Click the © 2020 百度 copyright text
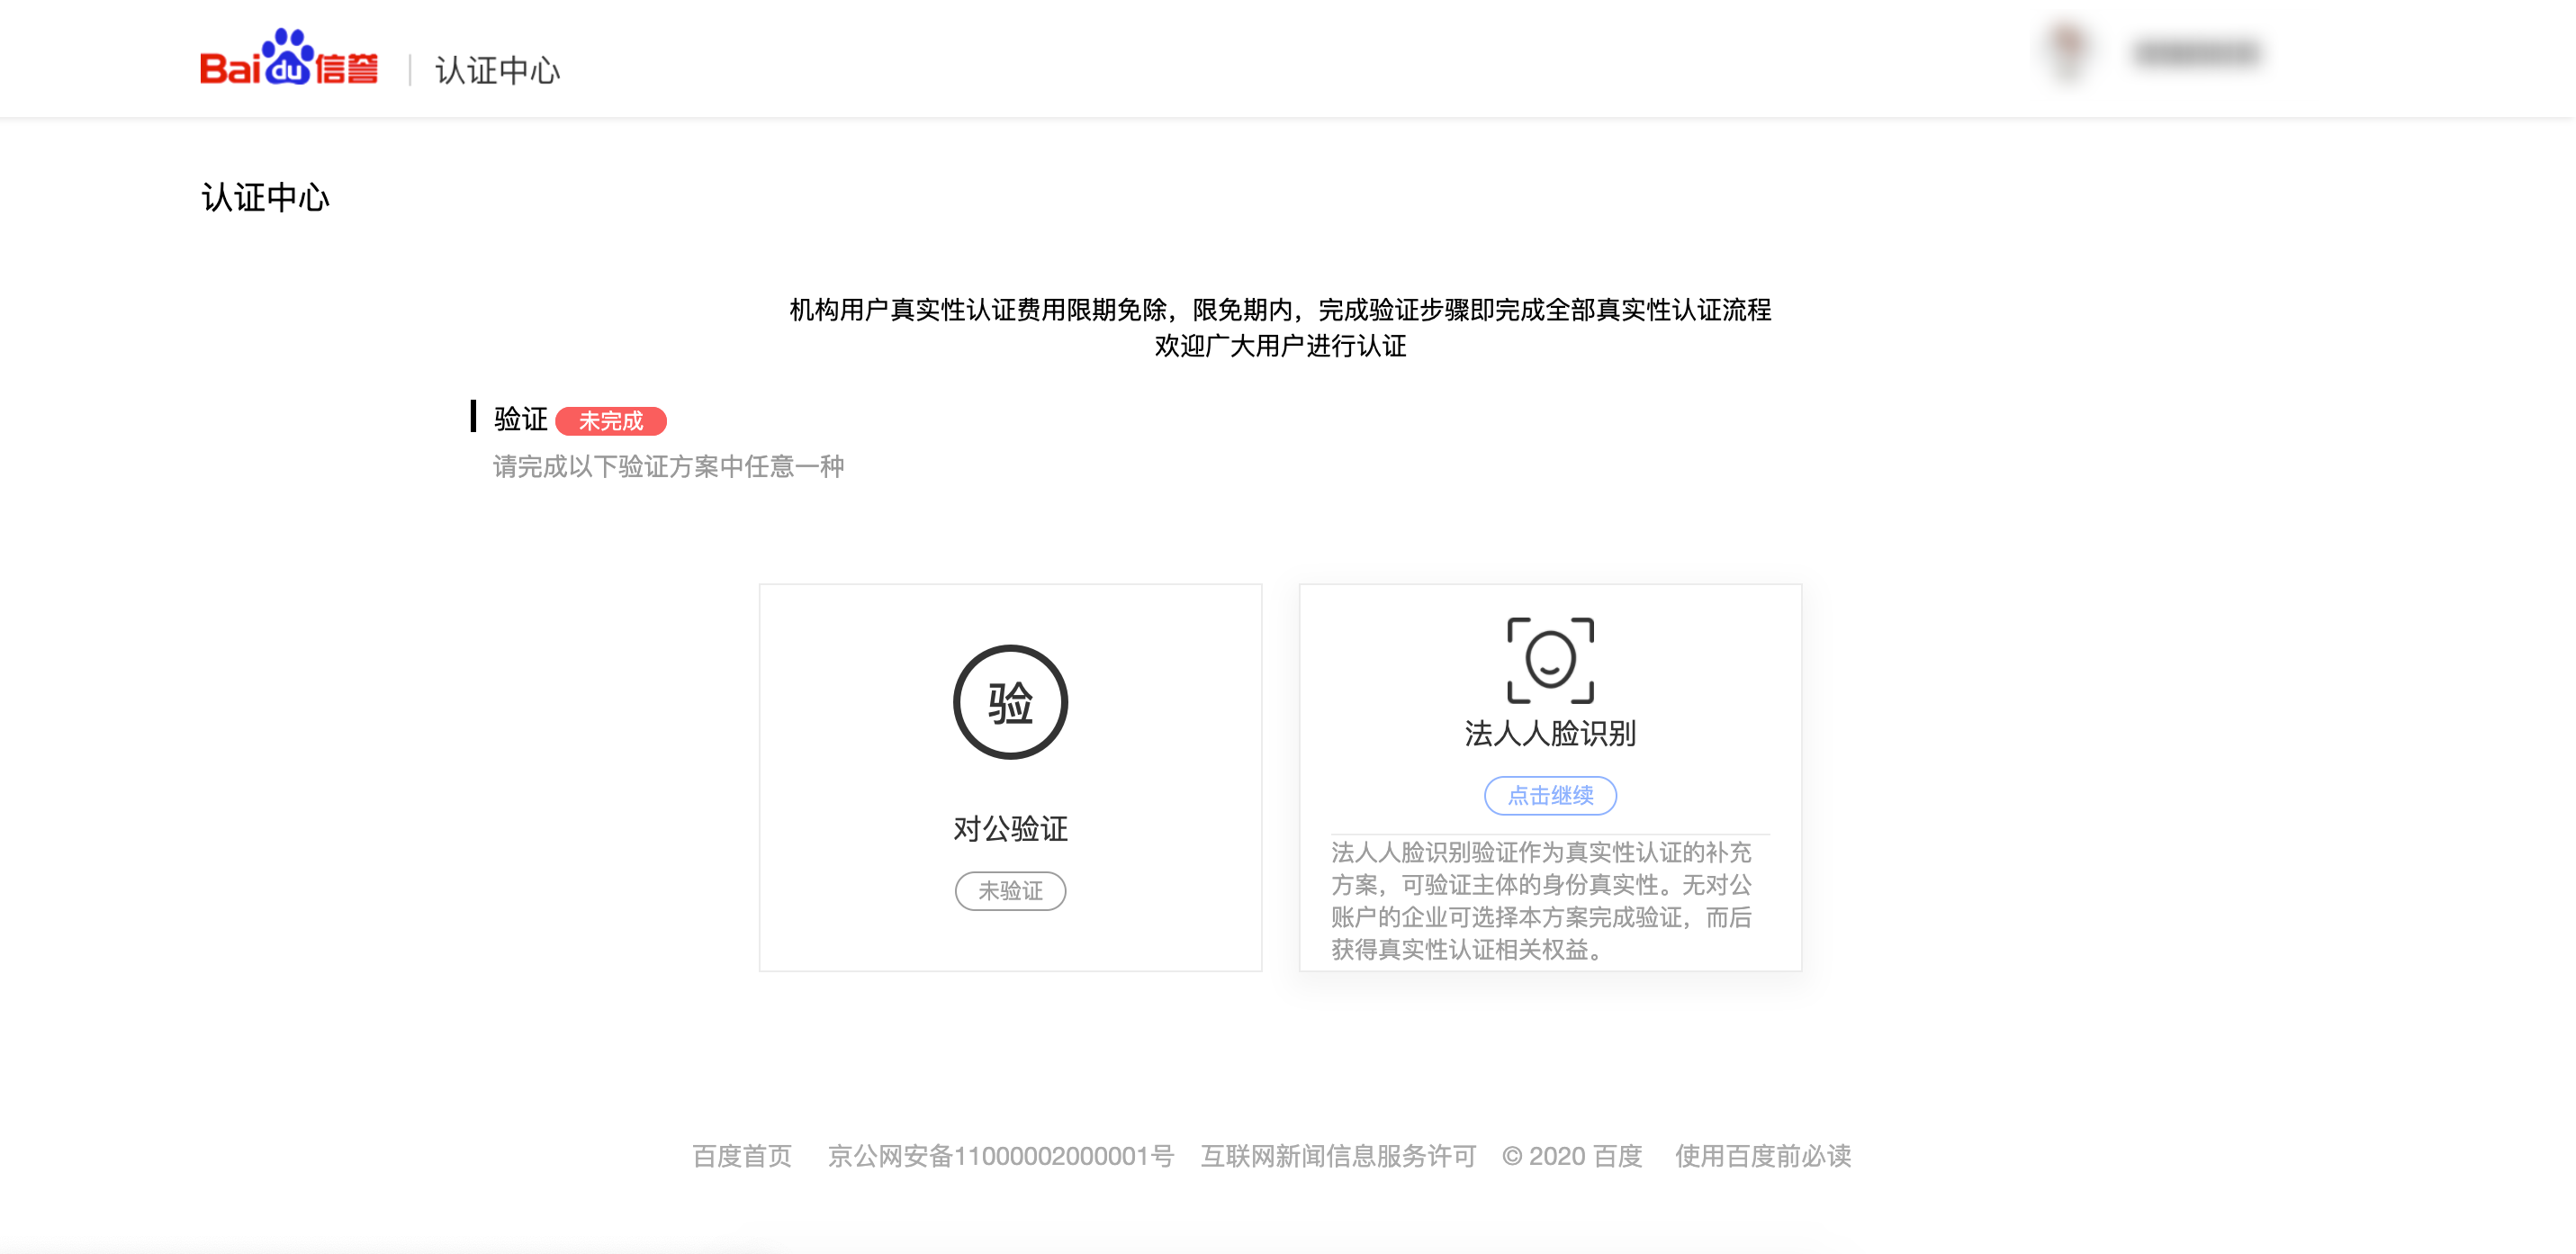Viewport: 2576px width, 1254px height. pyautogui.click(x=1572, y=1156)
